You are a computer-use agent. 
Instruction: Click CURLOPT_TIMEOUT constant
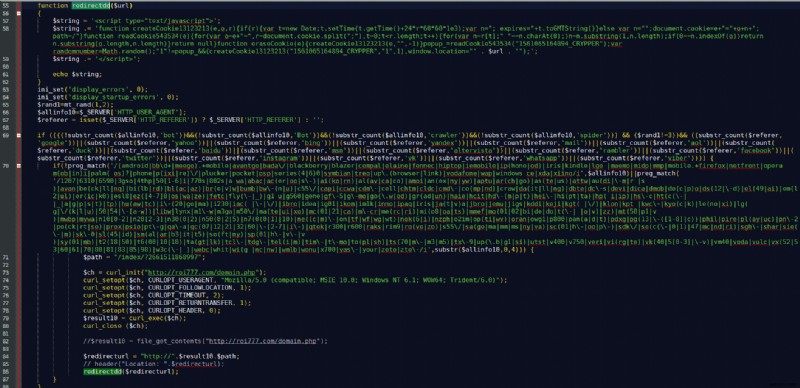coord(177,296)
